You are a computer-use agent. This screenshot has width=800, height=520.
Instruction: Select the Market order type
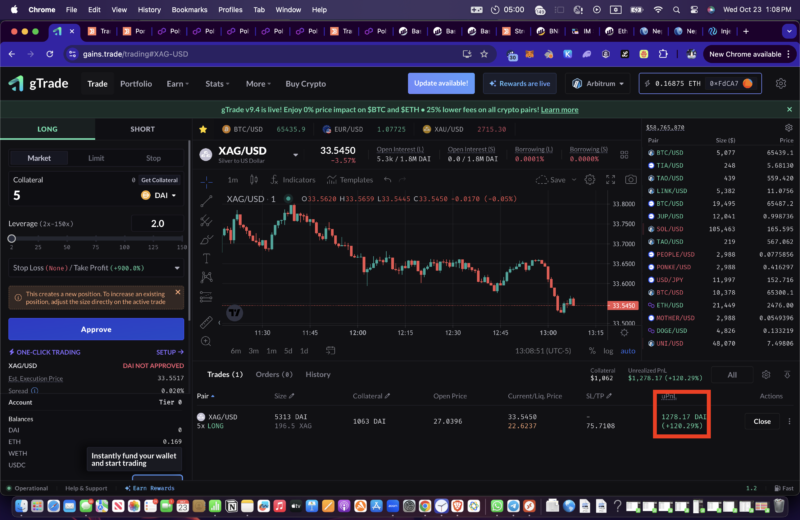click(x=39, y=158)
